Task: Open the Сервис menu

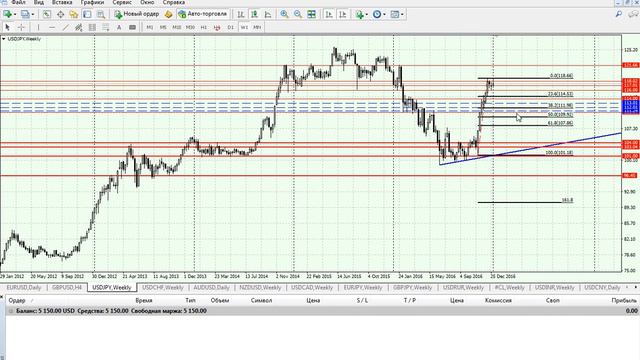Action: point(122,2)
